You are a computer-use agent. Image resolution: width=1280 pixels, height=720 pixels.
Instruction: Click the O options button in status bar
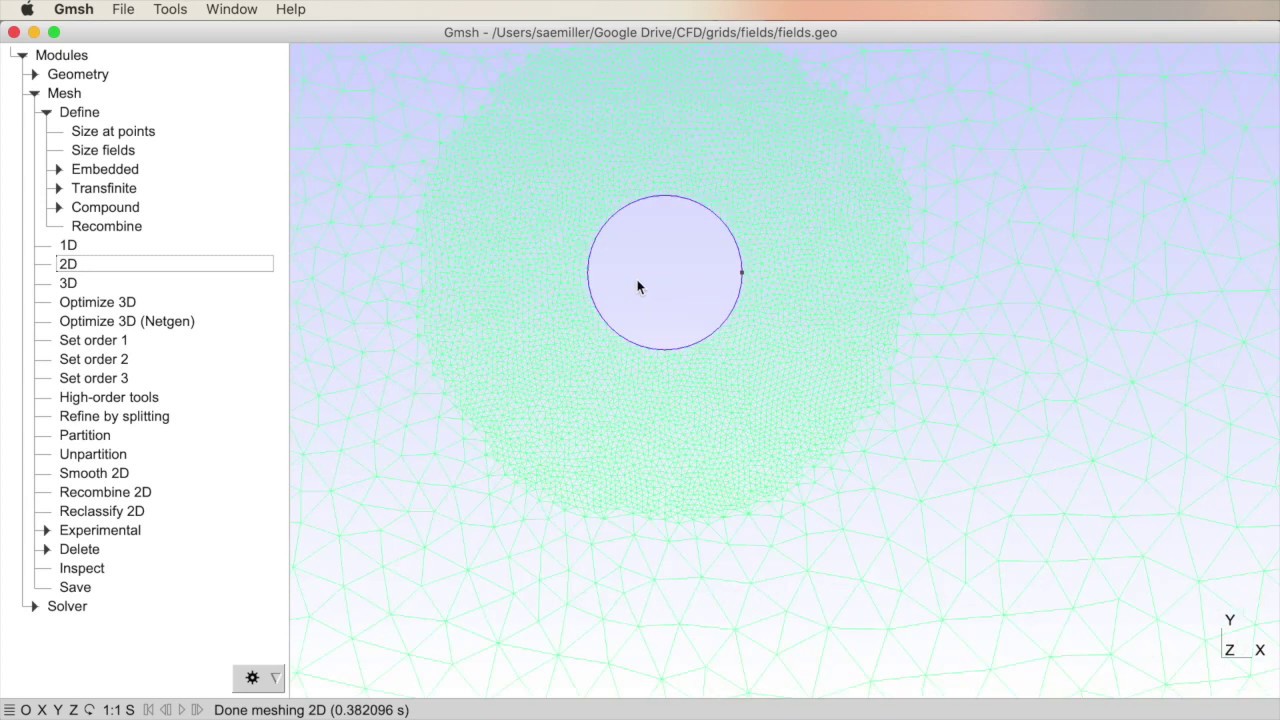26,710
